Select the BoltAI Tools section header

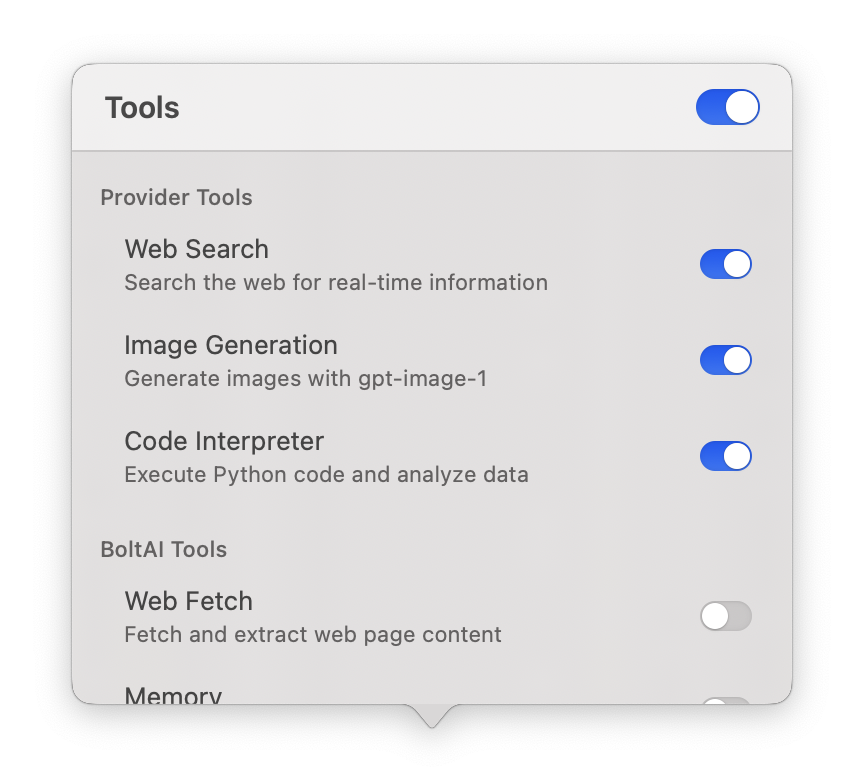pos(163,549)
